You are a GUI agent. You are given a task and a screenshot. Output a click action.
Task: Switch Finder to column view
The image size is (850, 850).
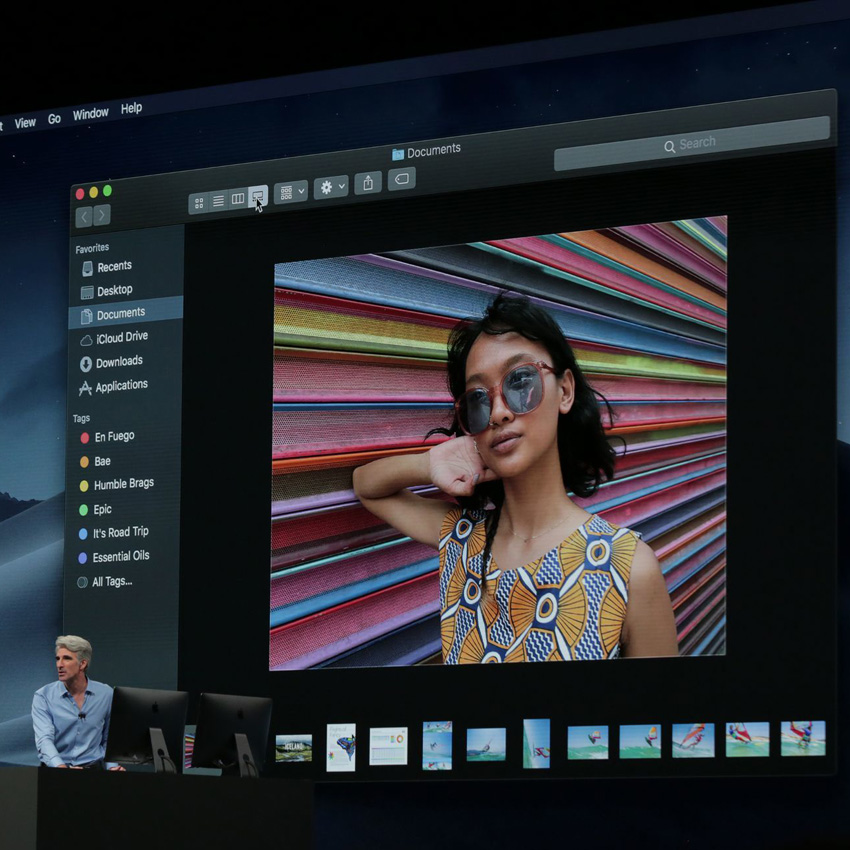click(x=238, y=199)
